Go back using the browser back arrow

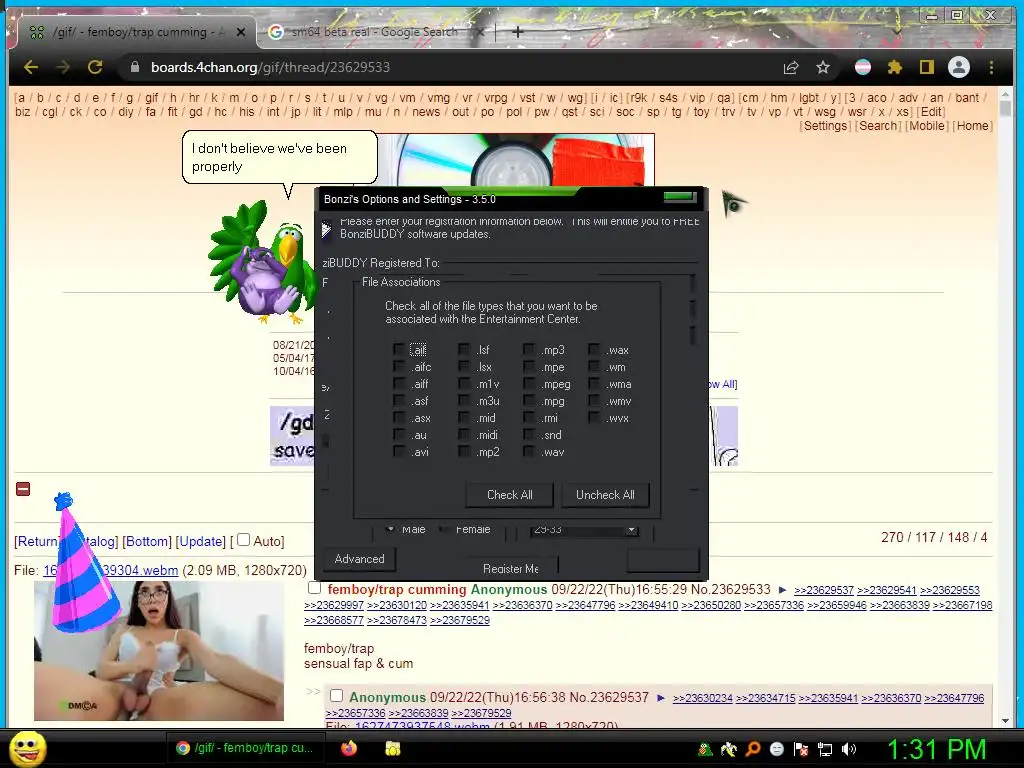[31, 67]
